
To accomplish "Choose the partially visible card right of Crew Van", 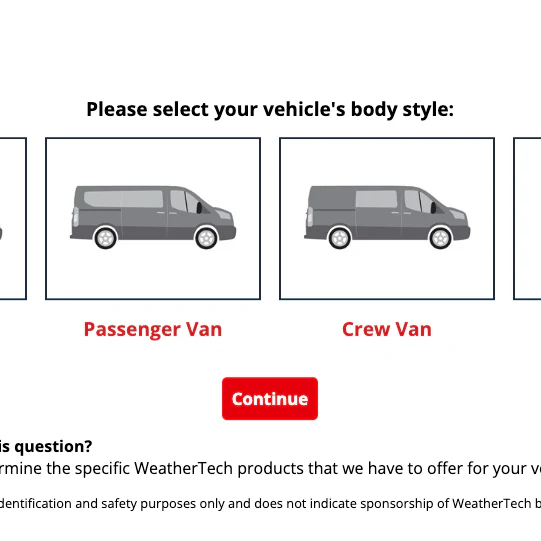I will [527, 218].
